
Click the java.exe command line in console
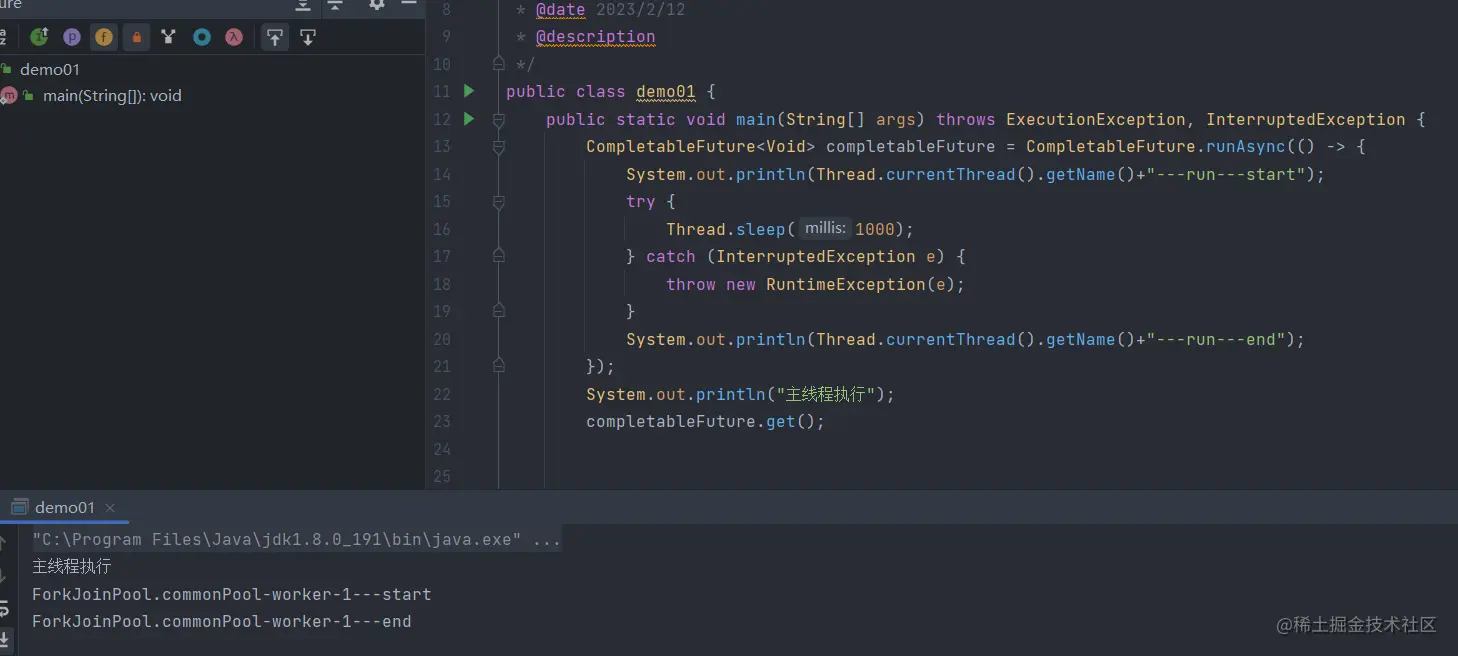tap(296, 540)
